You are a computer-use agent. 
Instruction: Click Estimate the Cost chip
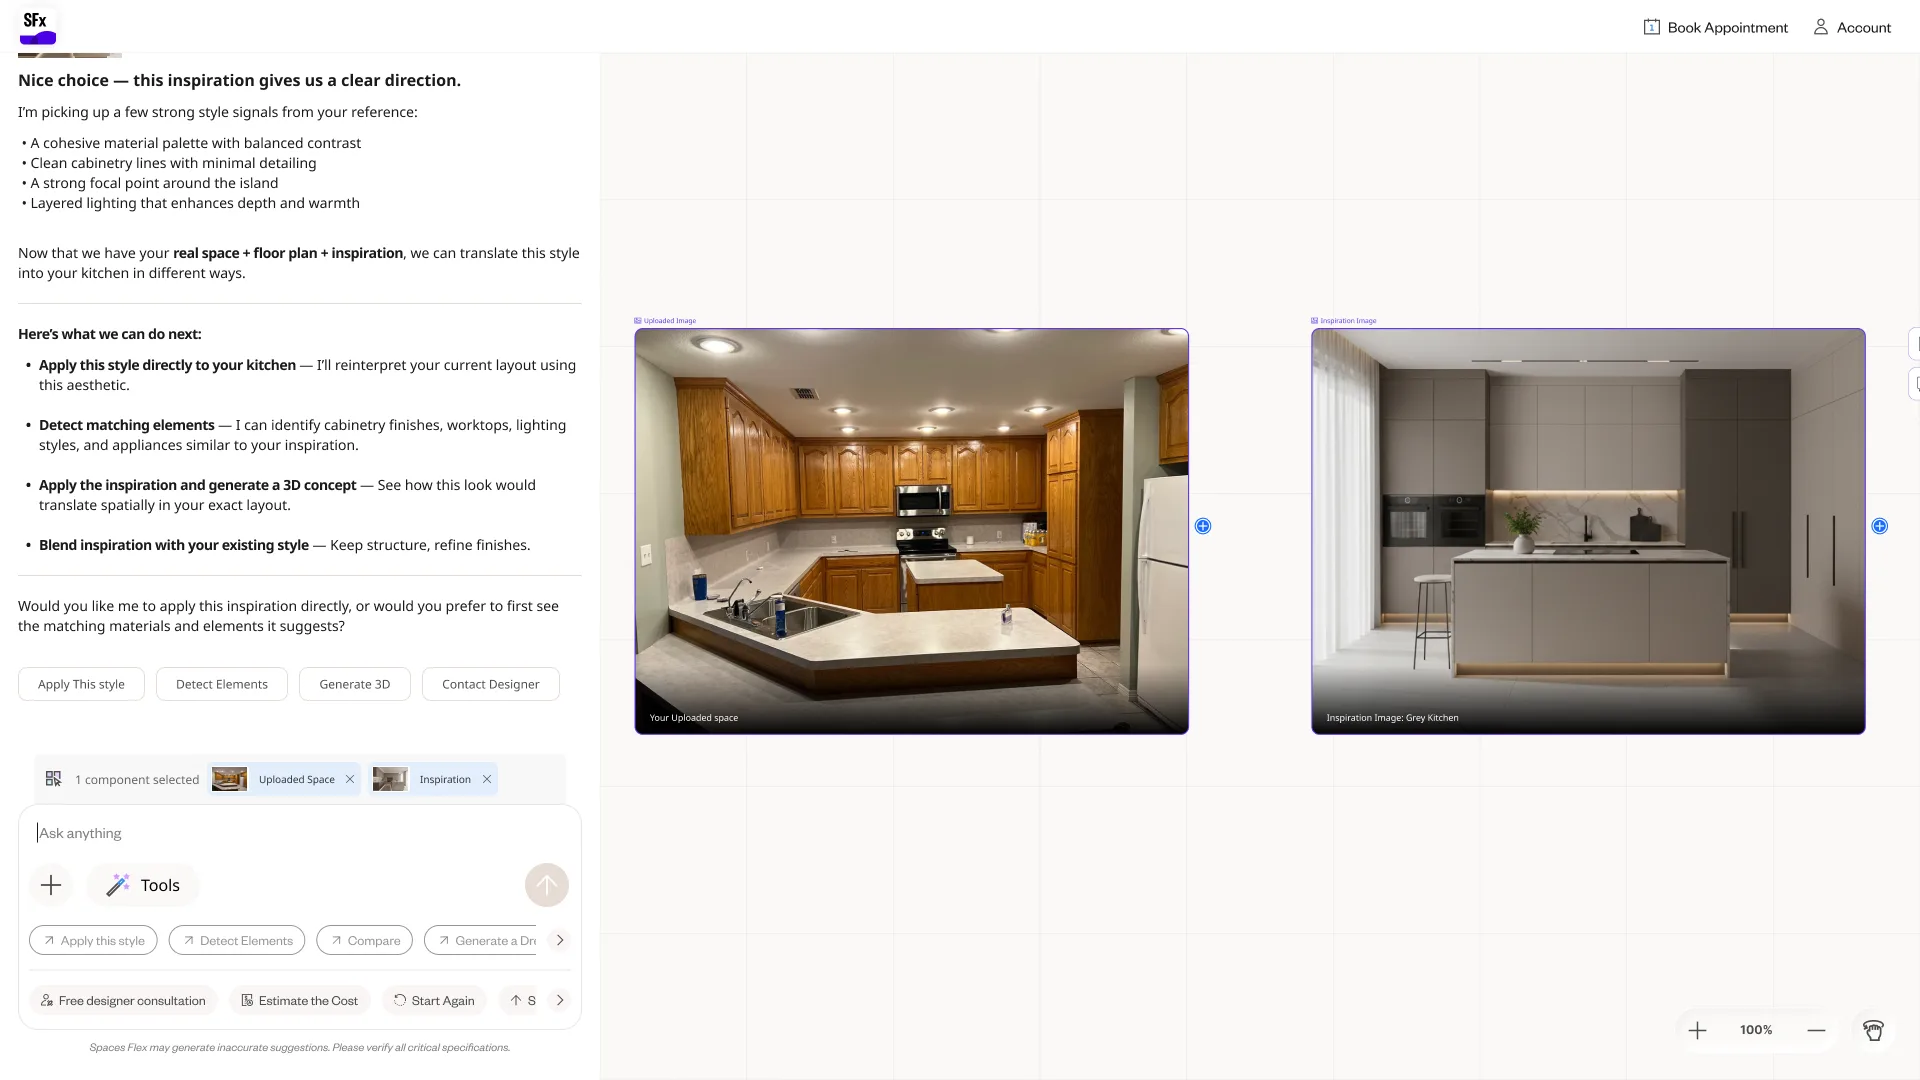pyautogui.click(x=300, y=1000)
